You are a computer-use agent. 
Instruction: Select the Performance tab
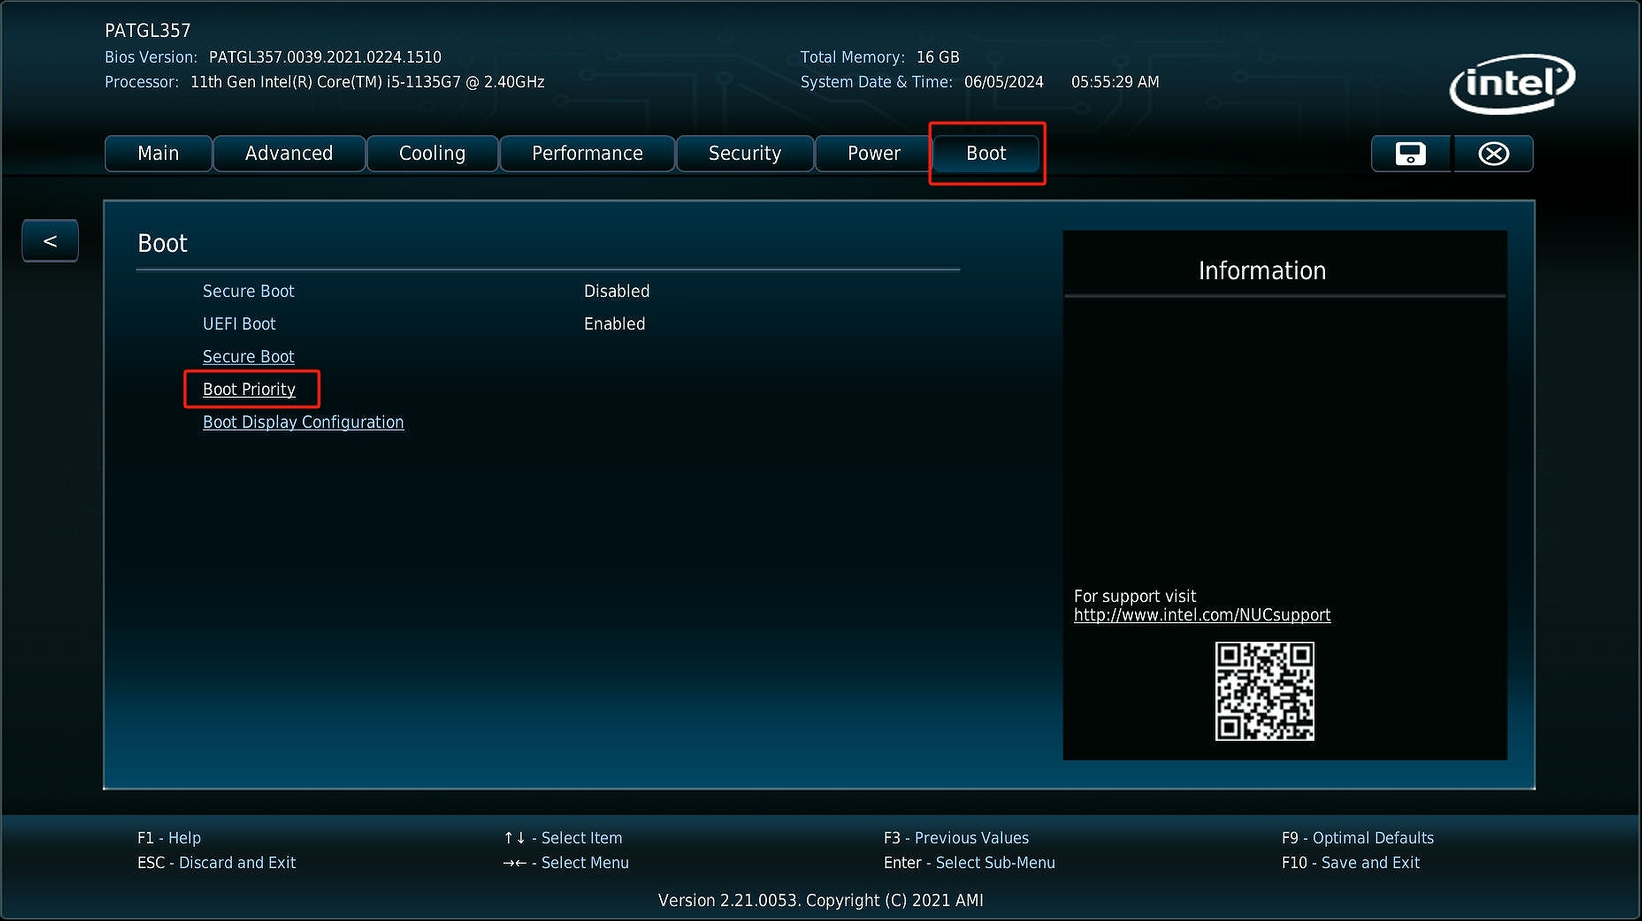(587, 154)
